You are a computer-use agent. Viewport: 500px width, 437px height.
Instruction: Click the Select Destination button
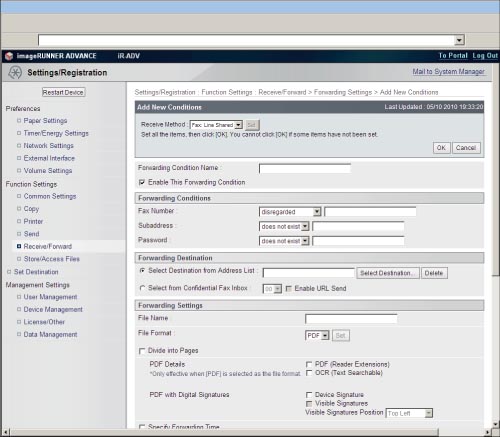coord(388,273)
